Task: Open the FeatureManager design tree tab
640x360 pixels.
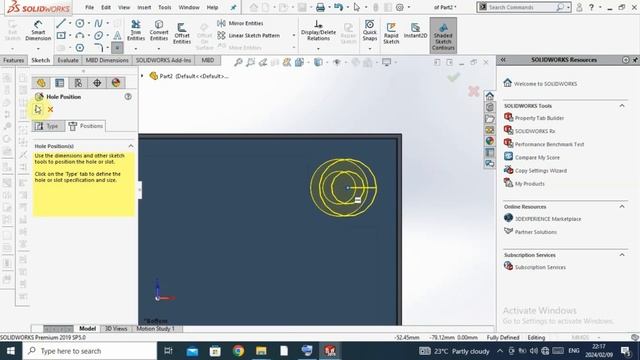Action: (x=41, y=83)
